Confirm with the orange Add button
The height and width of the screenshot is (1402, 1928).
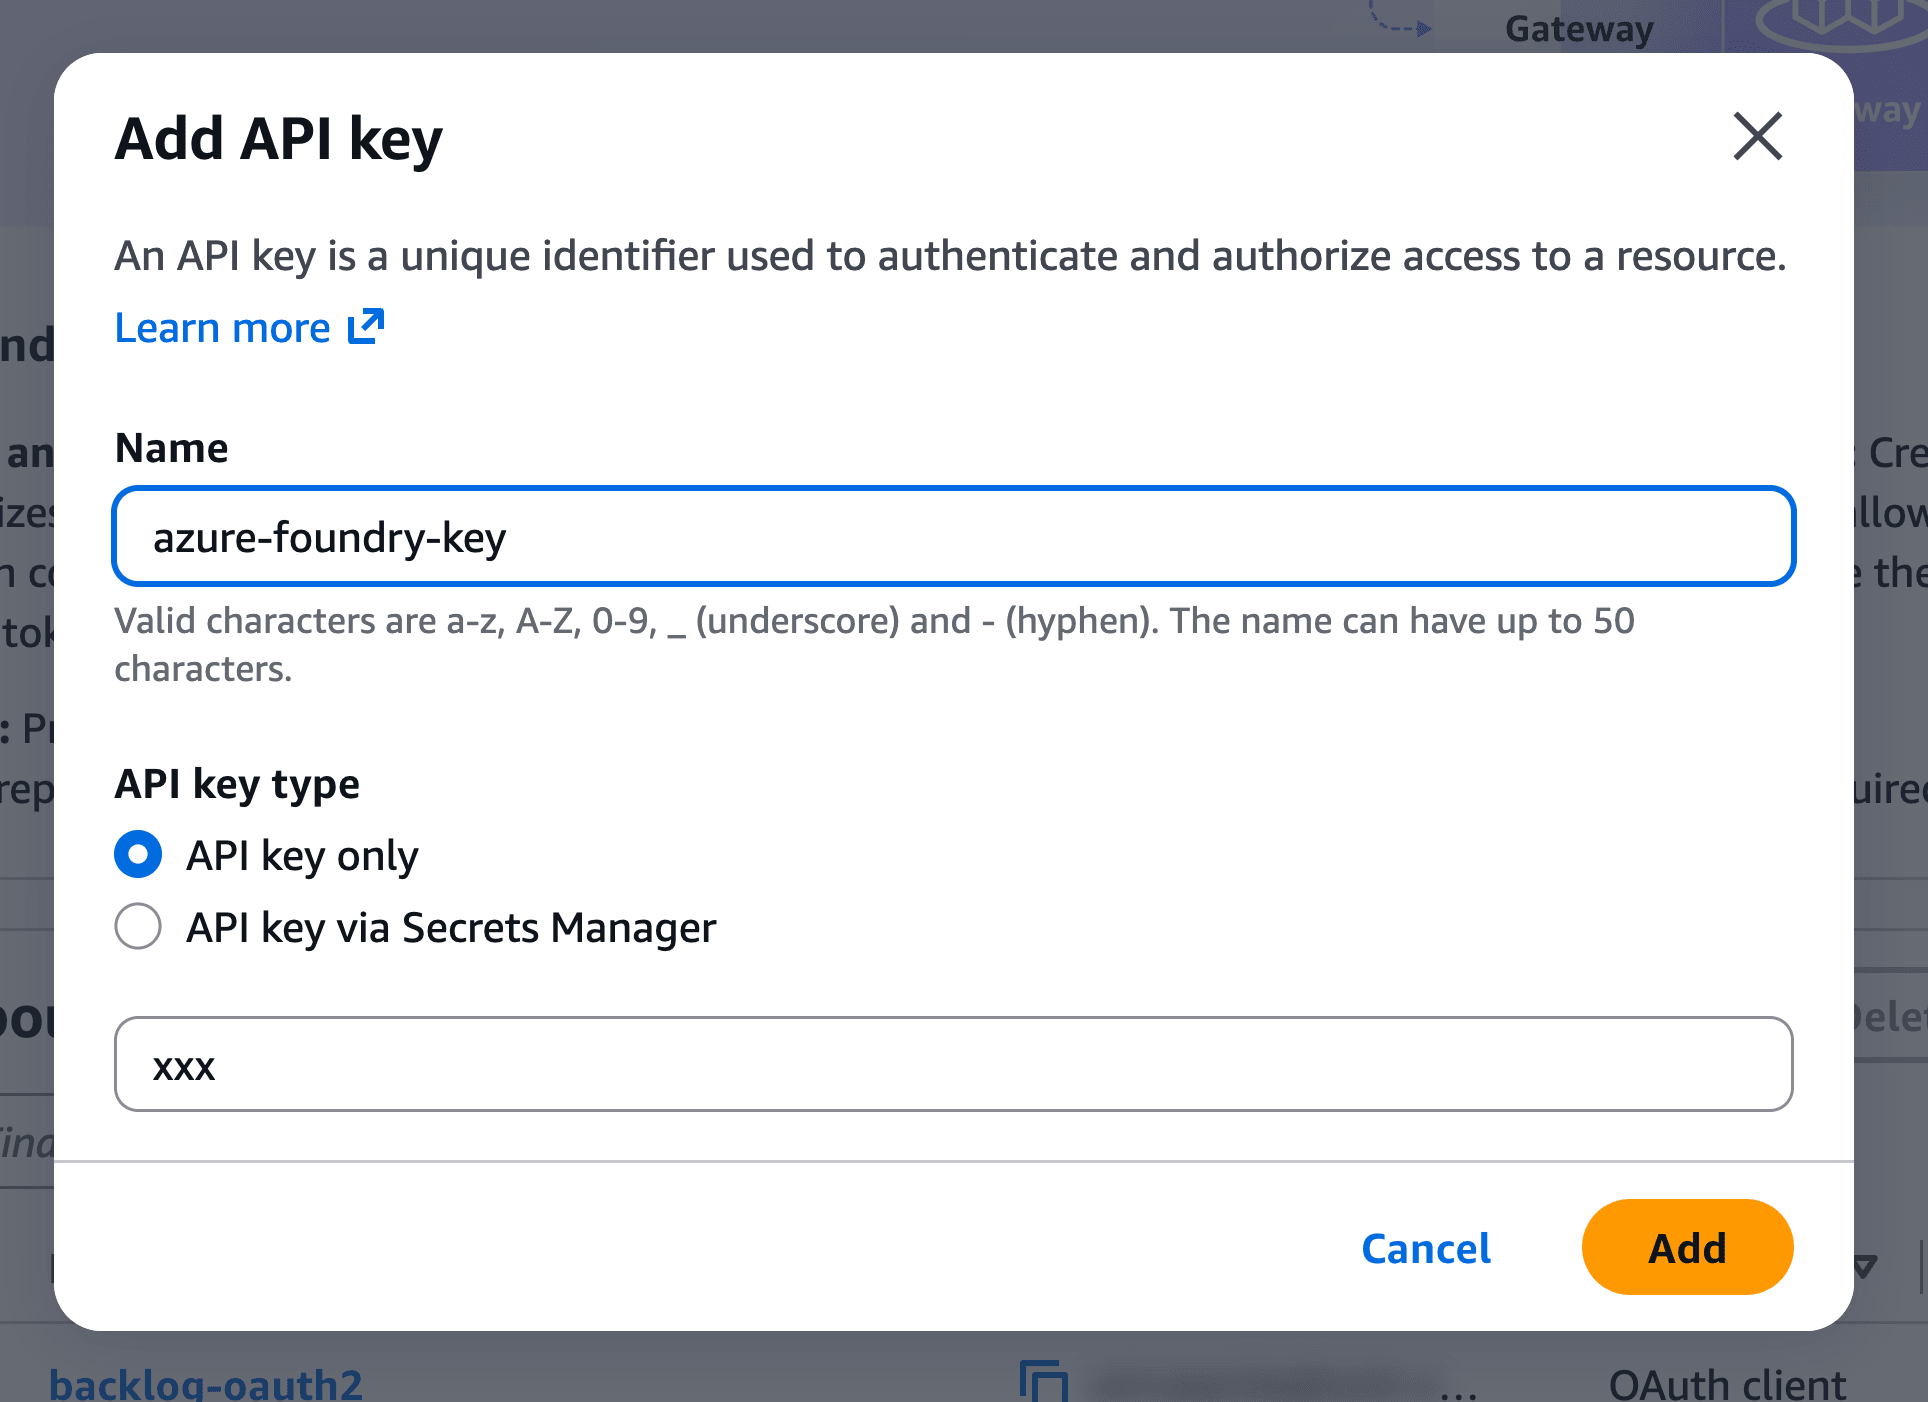tap(1687, 1247)
